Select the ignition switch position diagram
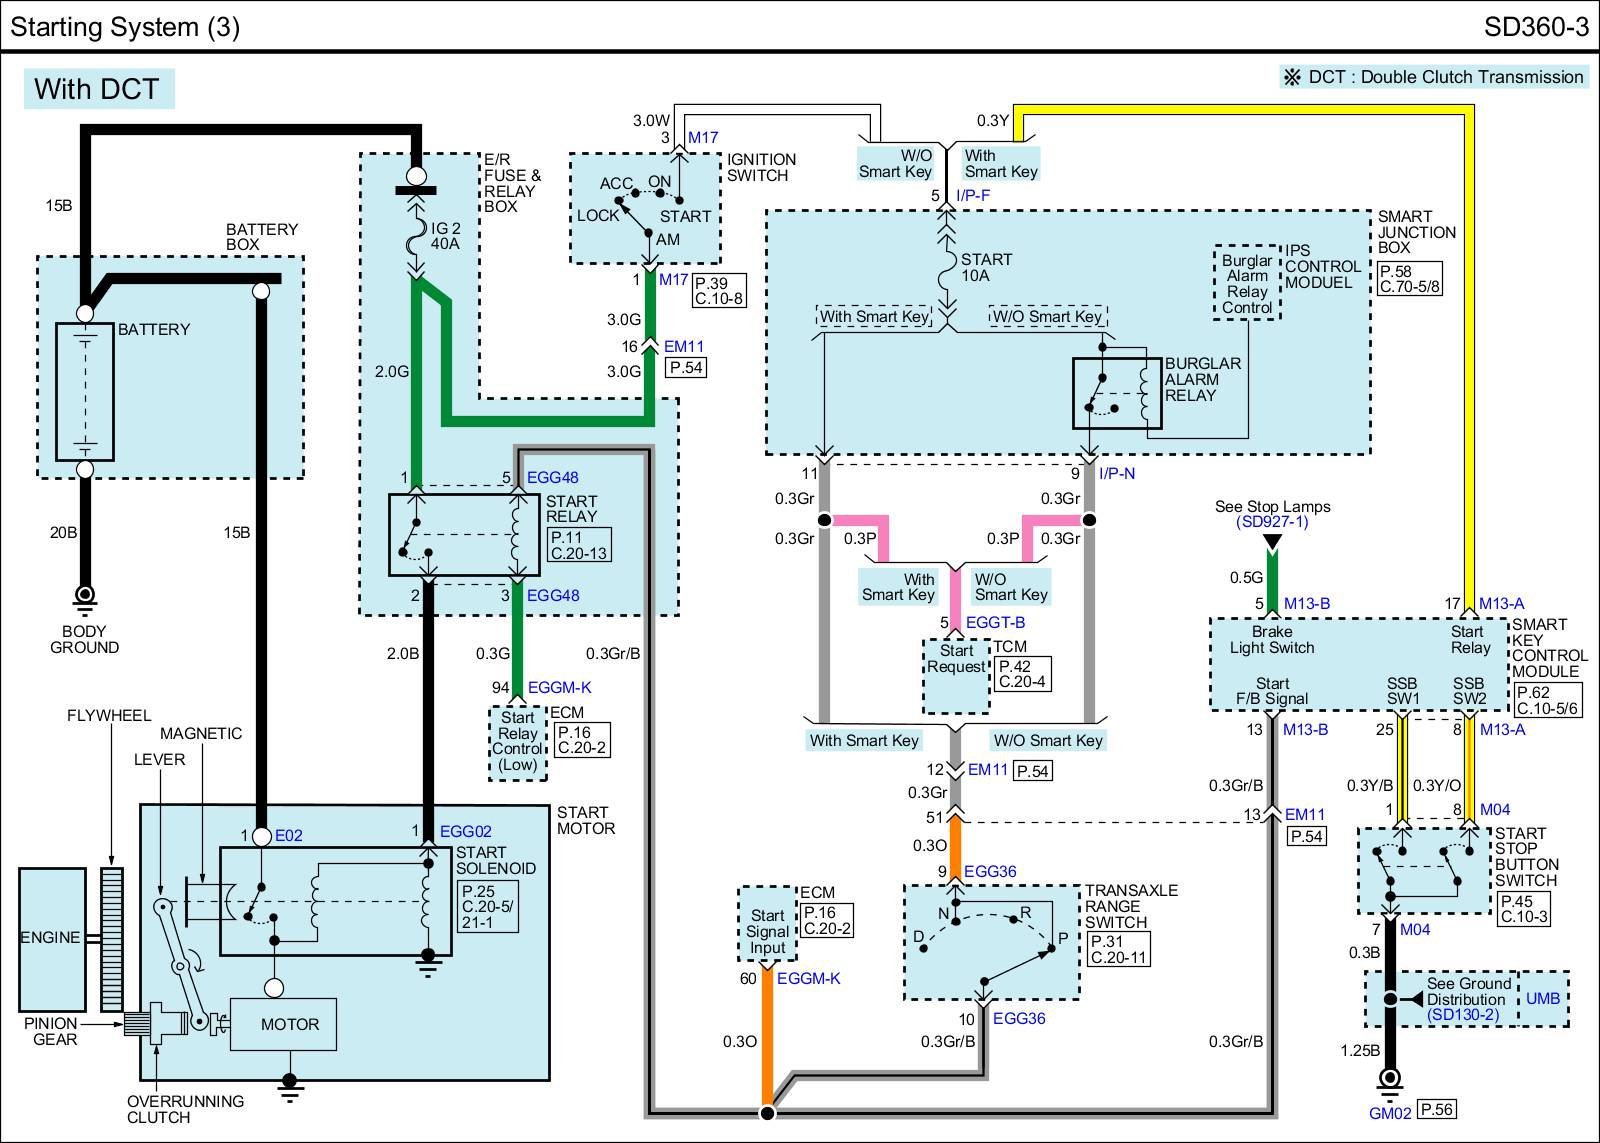Viewport: 1600px width, 1143px height. [x=645, y=209]
